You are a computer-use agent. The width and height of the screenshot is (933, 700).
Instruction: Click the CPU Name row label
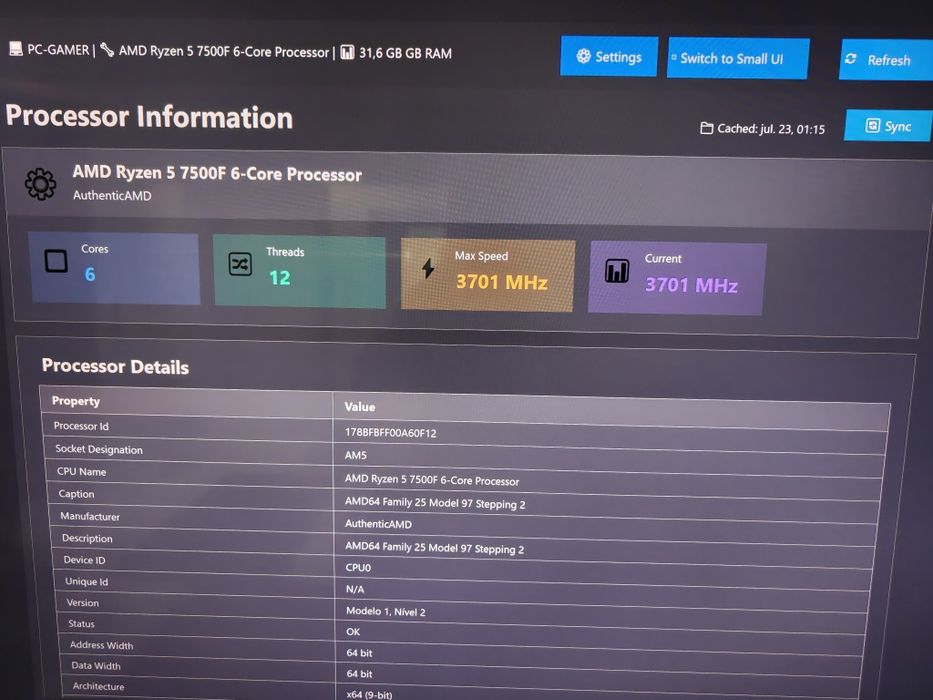click(82, 471)
